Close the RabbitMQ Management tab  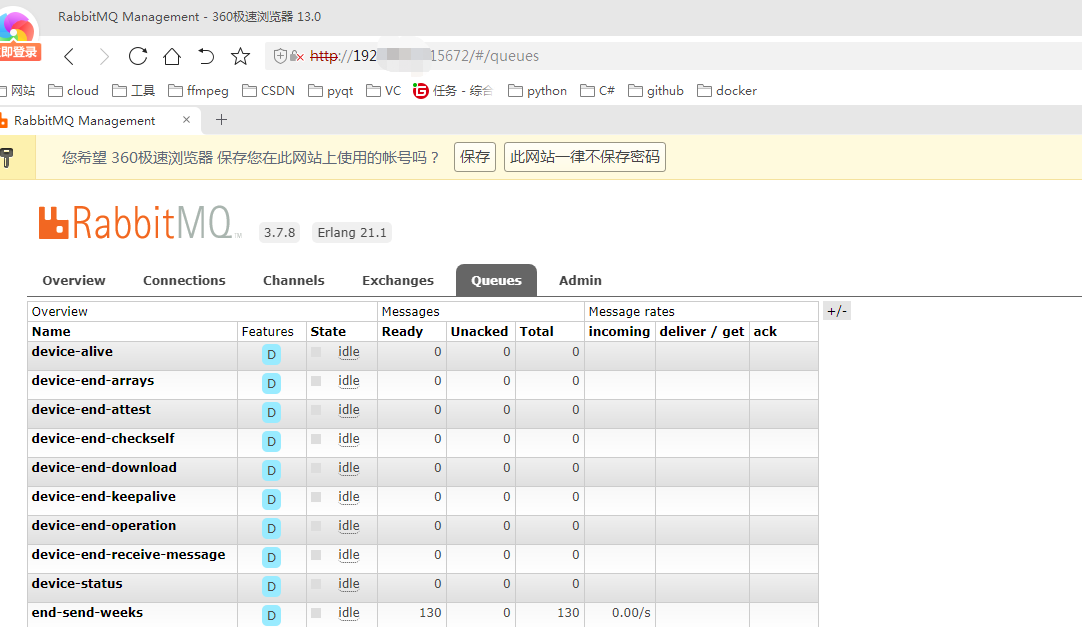pos(186,120)
